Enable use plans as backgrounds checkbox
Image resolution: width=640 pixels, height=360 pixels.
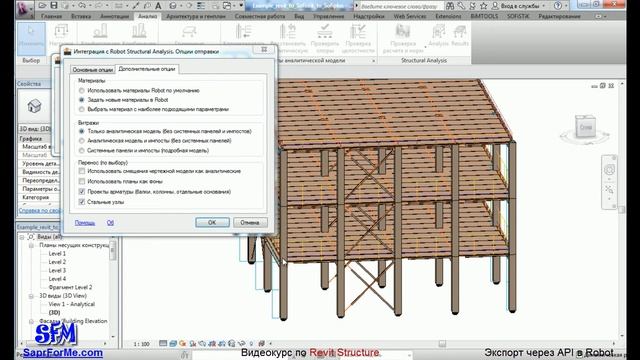click(82, 181)
